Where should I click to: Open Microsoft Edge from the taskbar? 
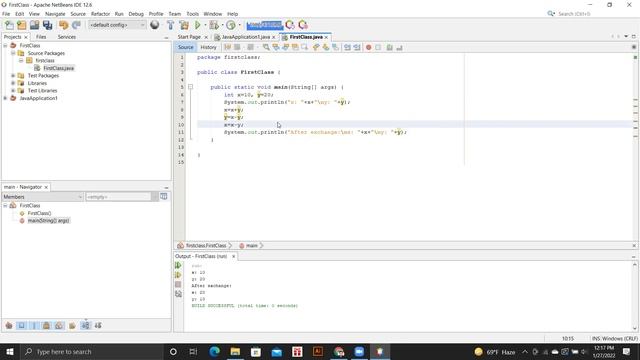(214, 351)
